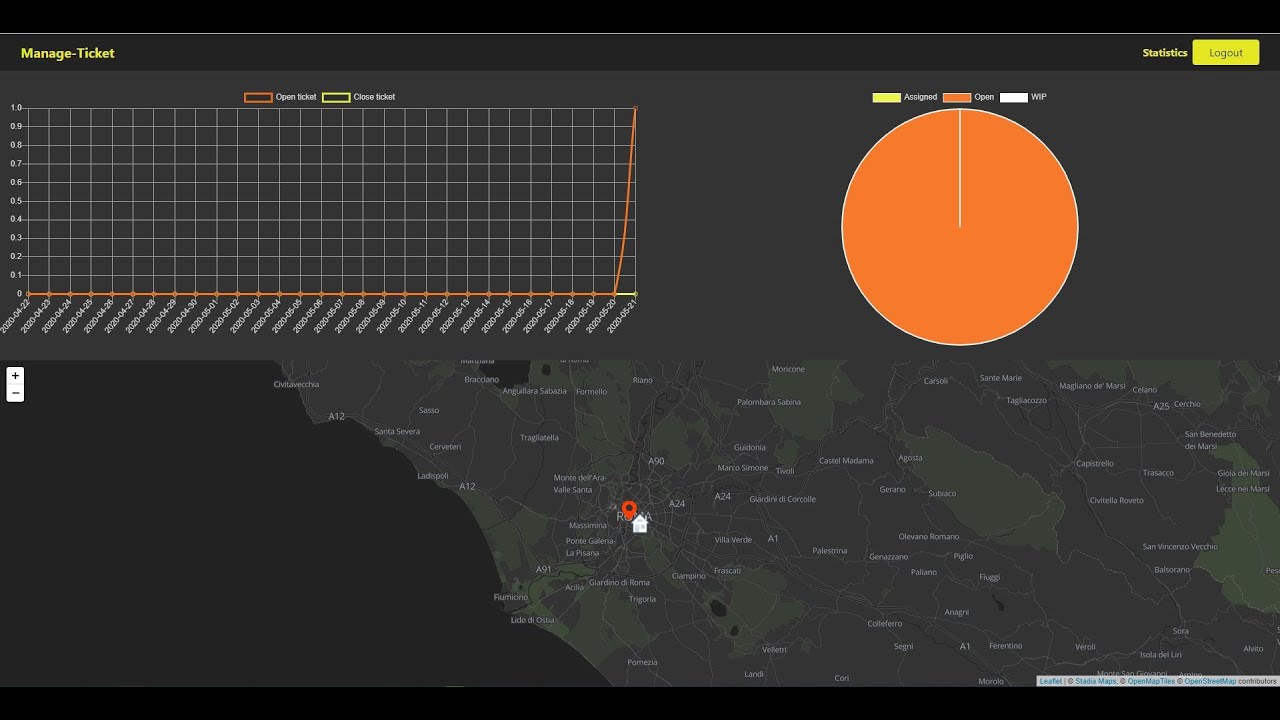
Task: Click the Civitavecchia label on map
Action: [296, 384]
